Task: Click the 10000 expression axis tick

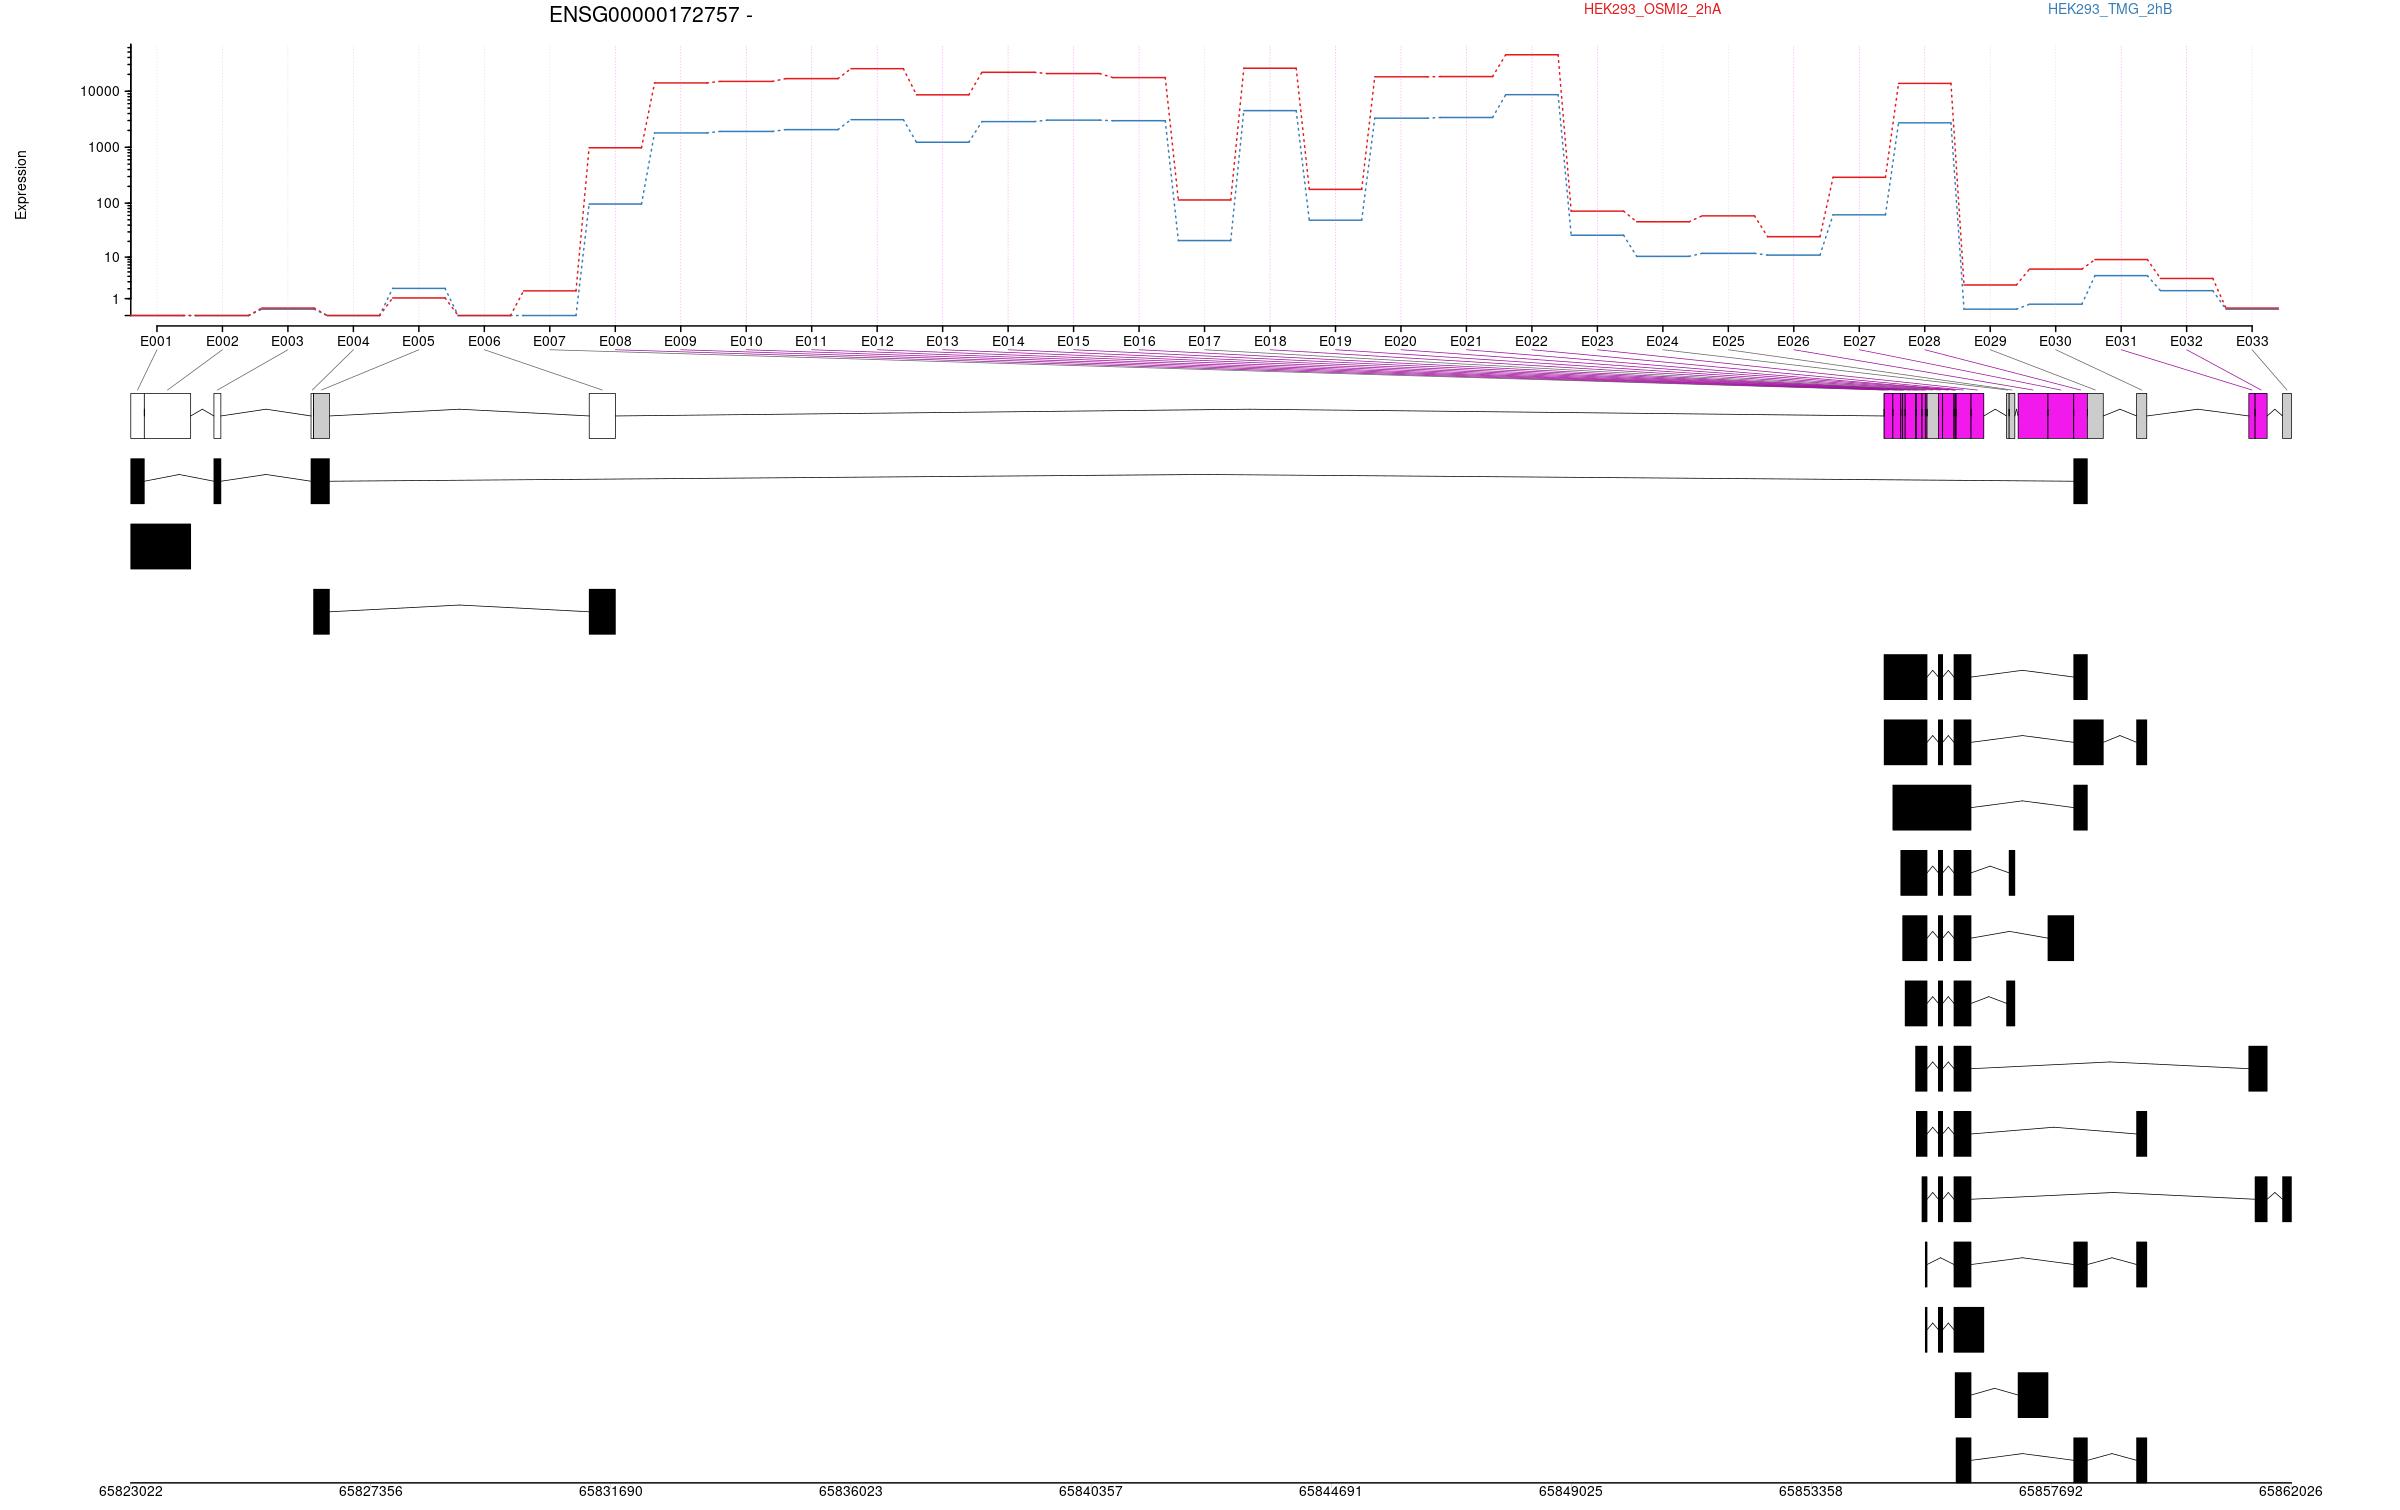Action: click(100, 91)
